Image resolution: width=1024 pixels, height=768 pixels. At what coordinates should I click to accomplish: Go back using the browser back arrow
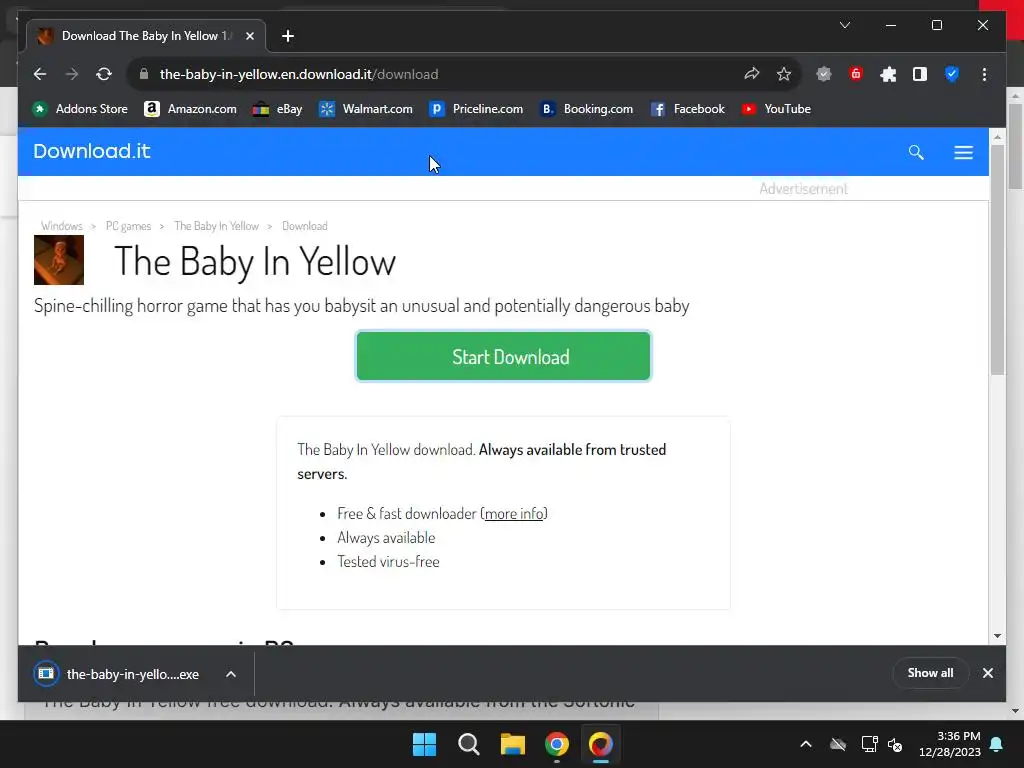[40, 74]
